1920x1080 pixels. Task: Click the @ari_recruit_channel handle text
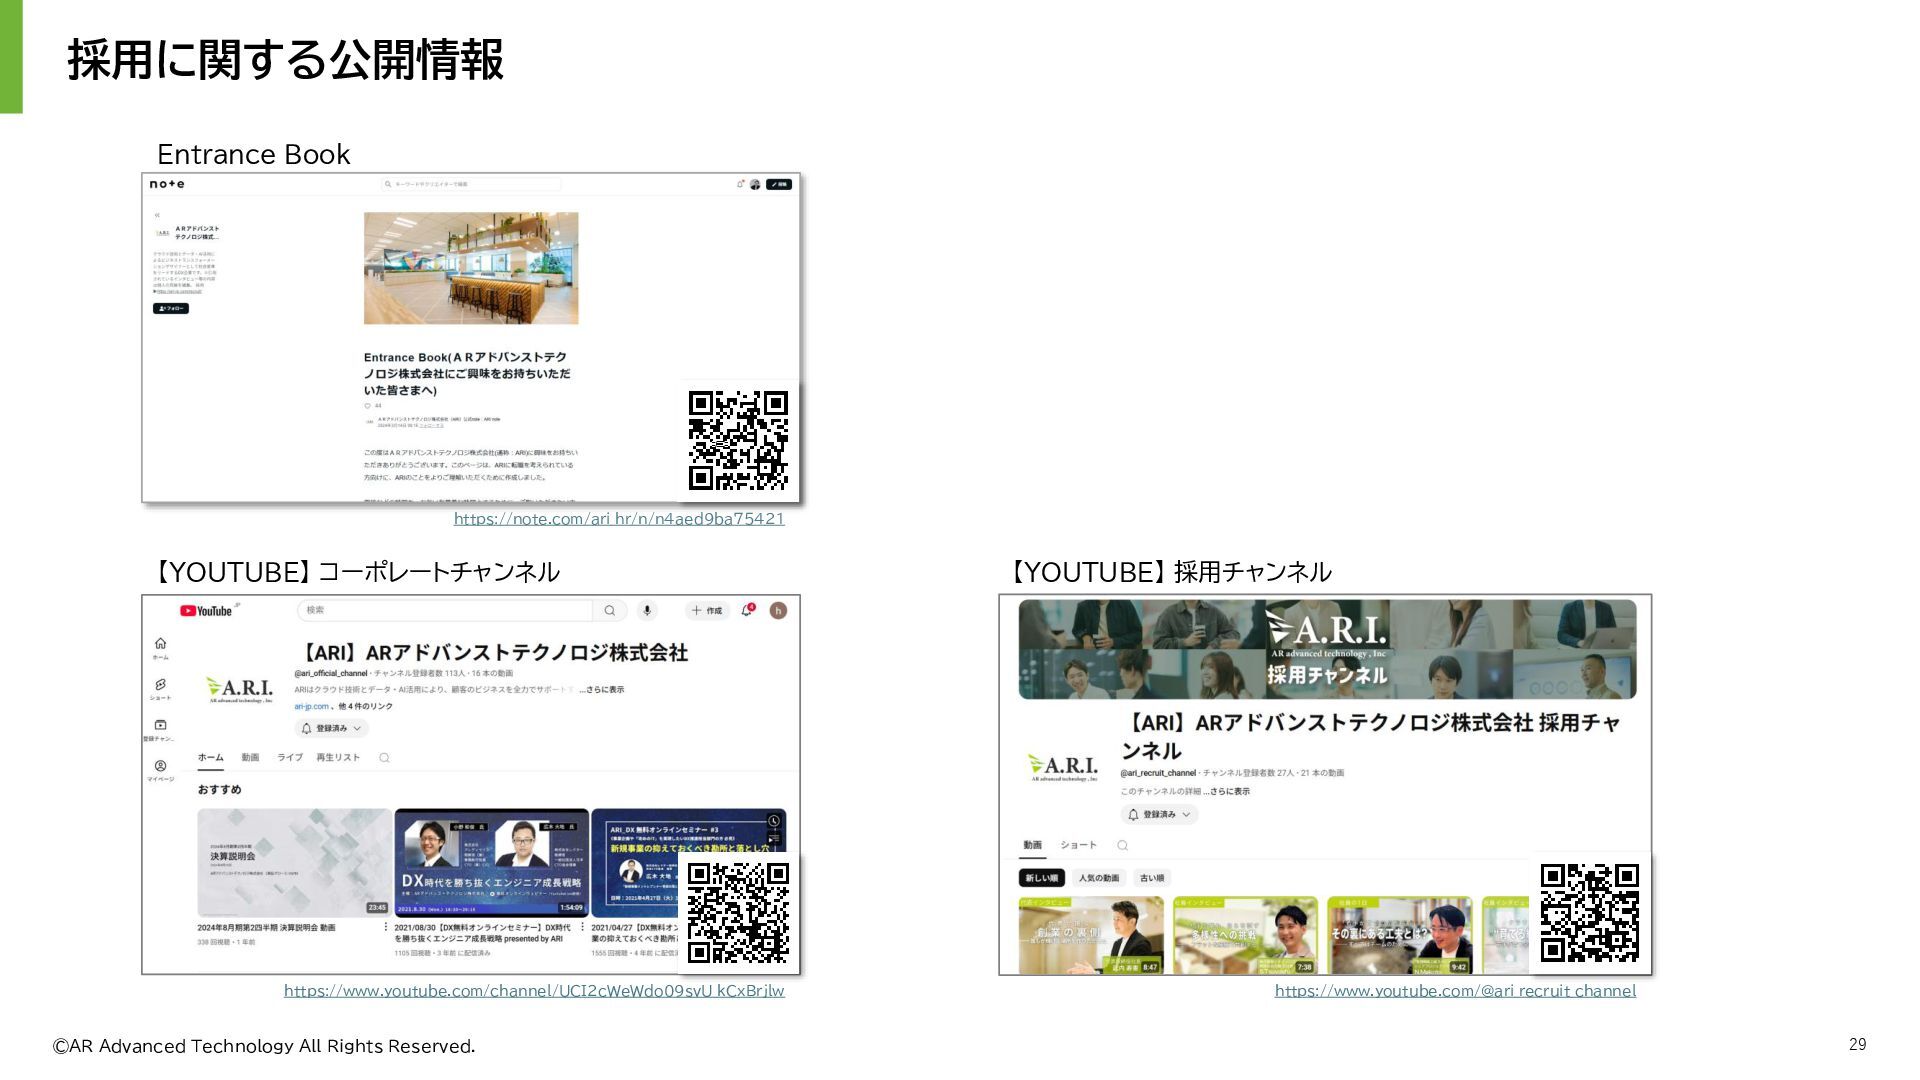tap(1158, 773)
